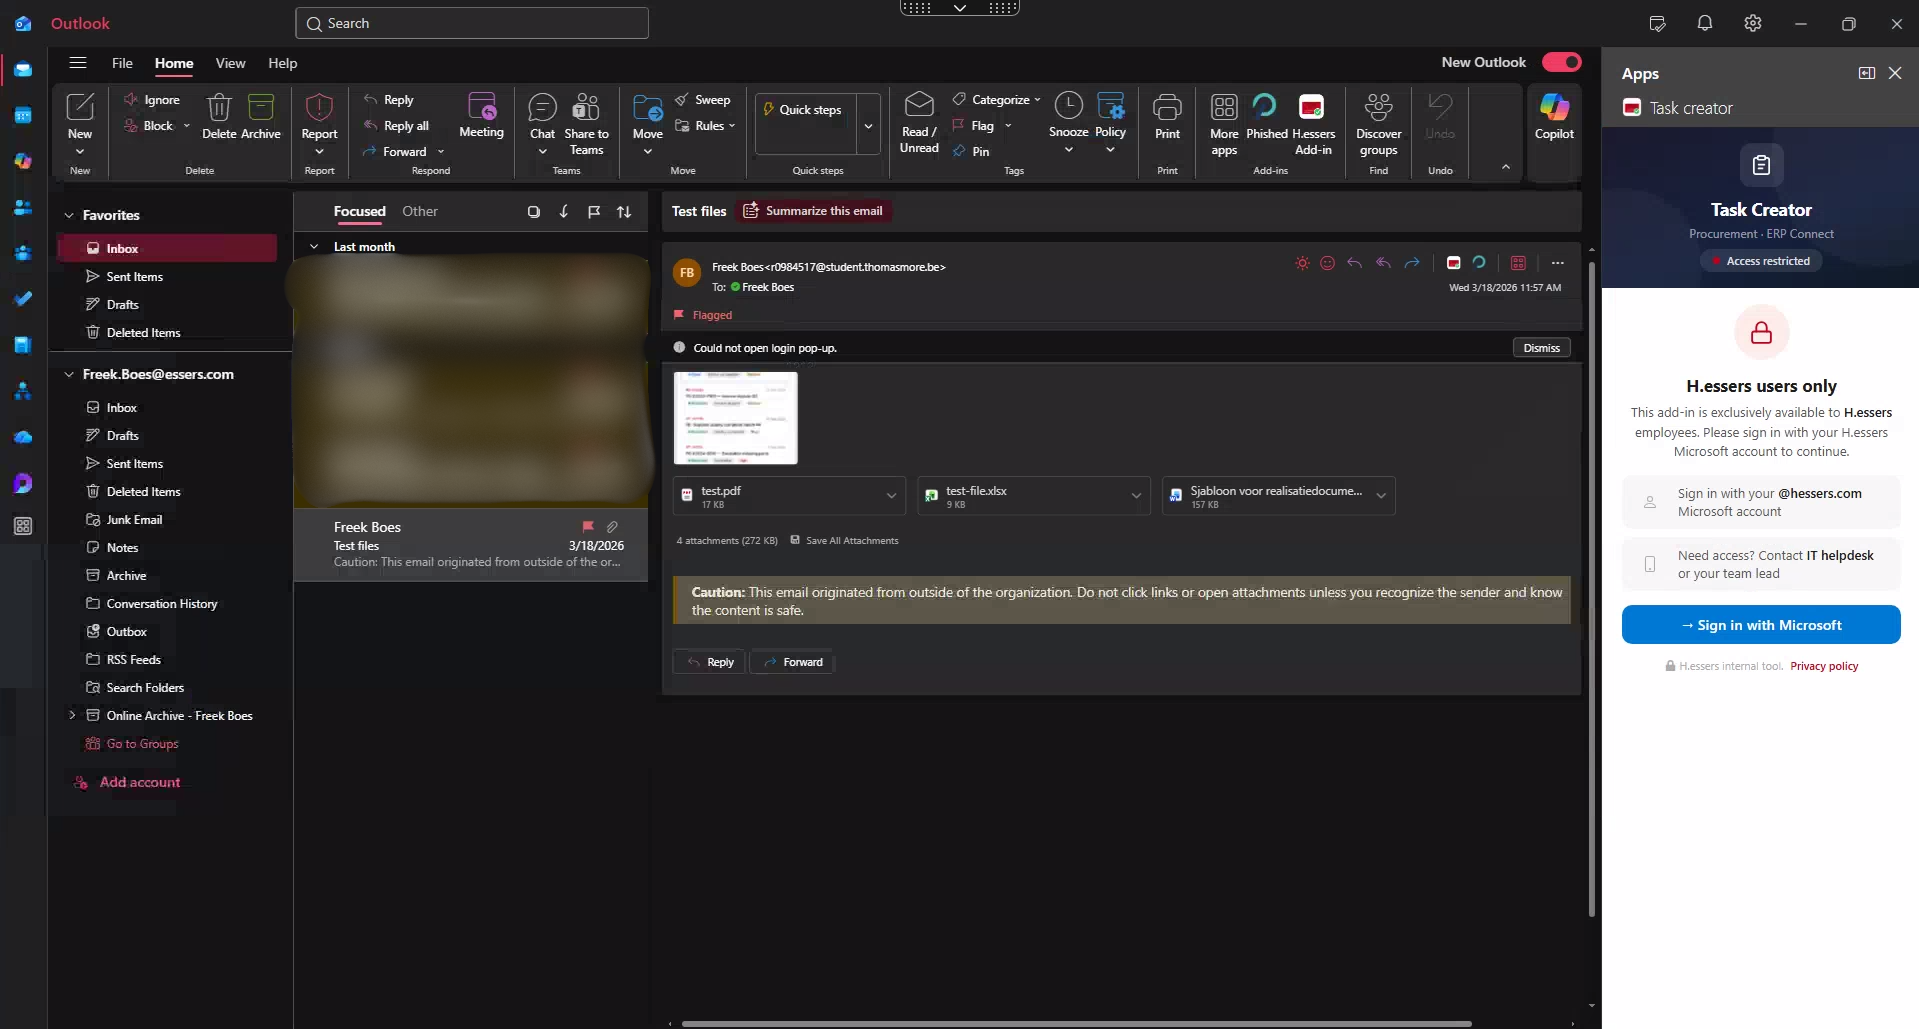Image resolution: width=1919 pixels, height=1029 pixels.
Task: Click Summarize this email
Action: click(x=814, y=211)
